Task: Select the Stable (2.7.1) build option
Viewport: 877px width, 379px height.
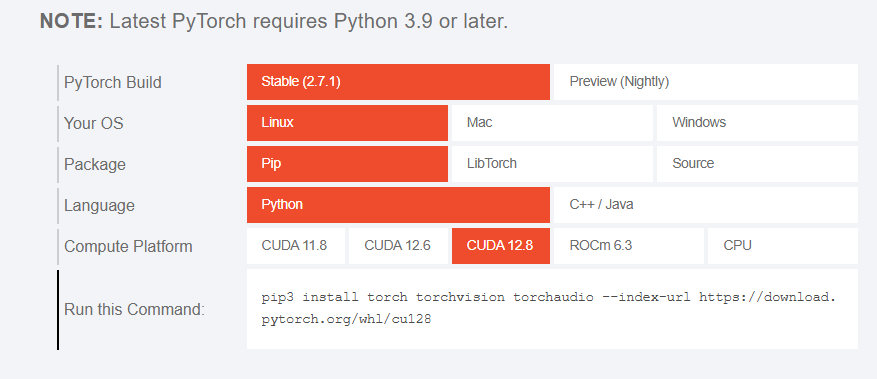Action: click(398, 82)
